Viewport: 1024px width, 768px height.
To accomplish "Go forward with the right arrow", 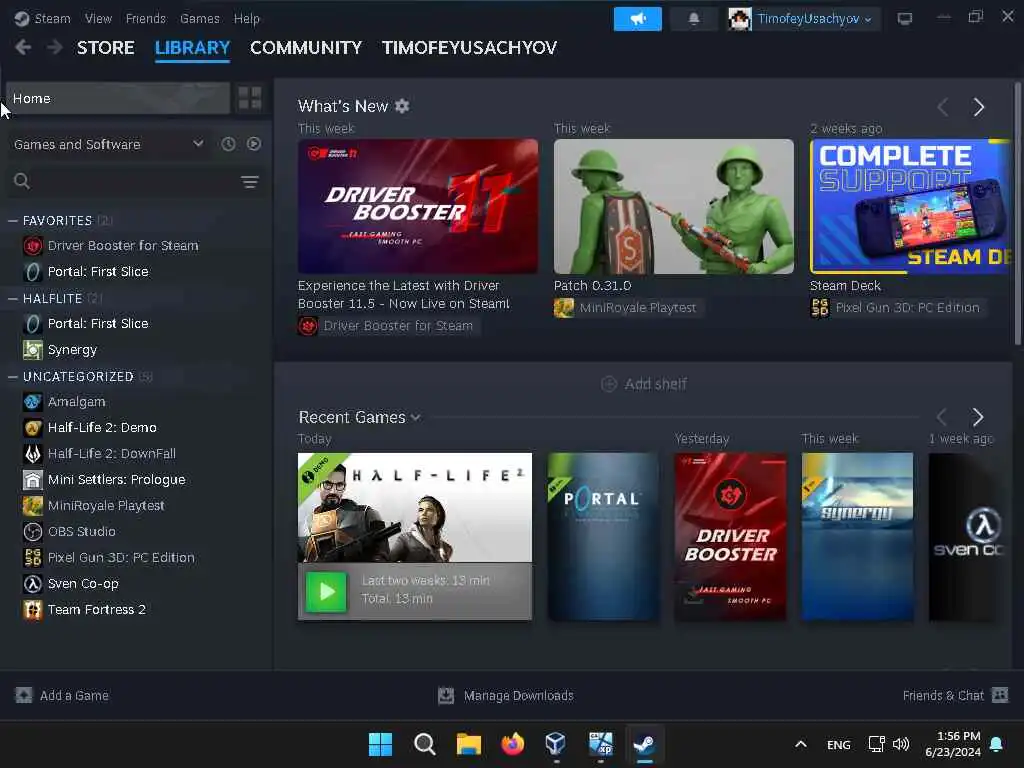I will (x=55, y=47).
